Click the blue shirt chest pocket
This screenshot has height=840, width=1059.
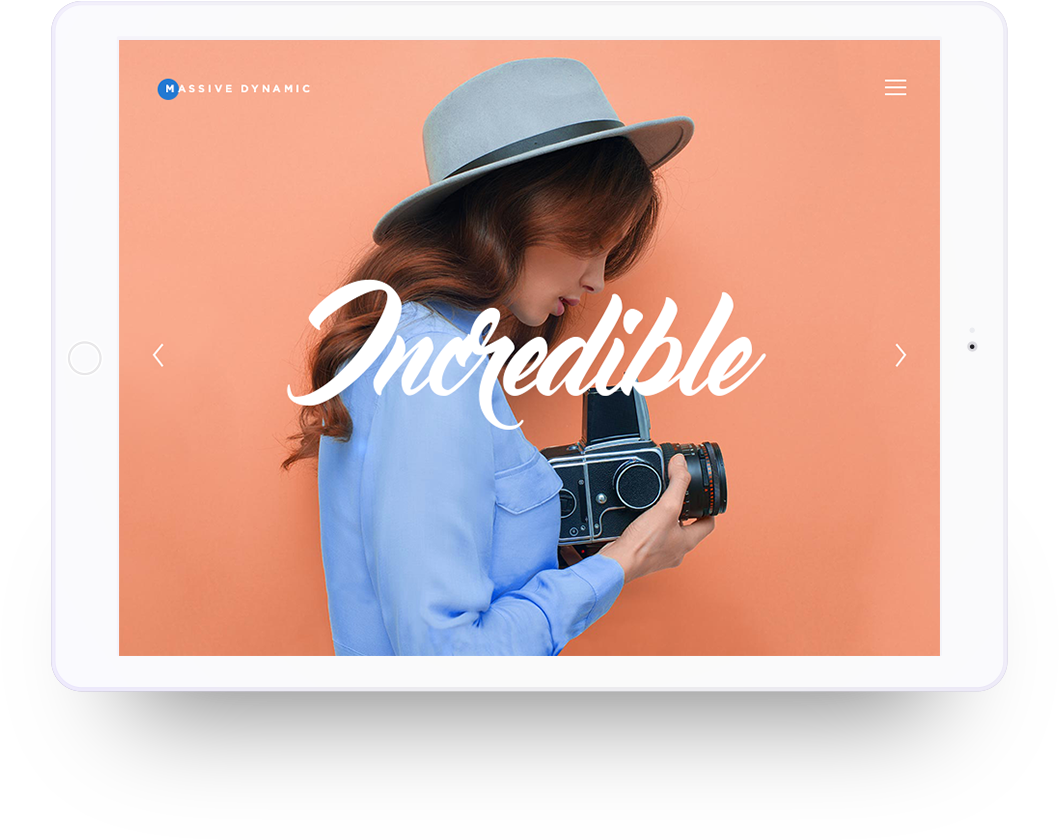(x=527, y=485)
